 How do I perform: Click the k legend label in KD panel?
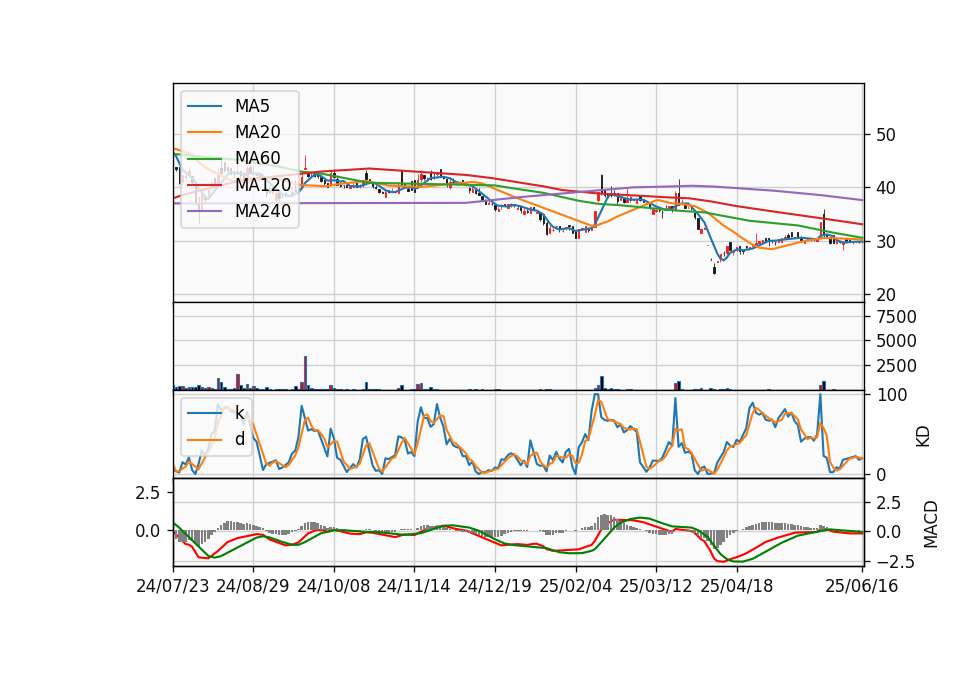[x=239, y=413]
